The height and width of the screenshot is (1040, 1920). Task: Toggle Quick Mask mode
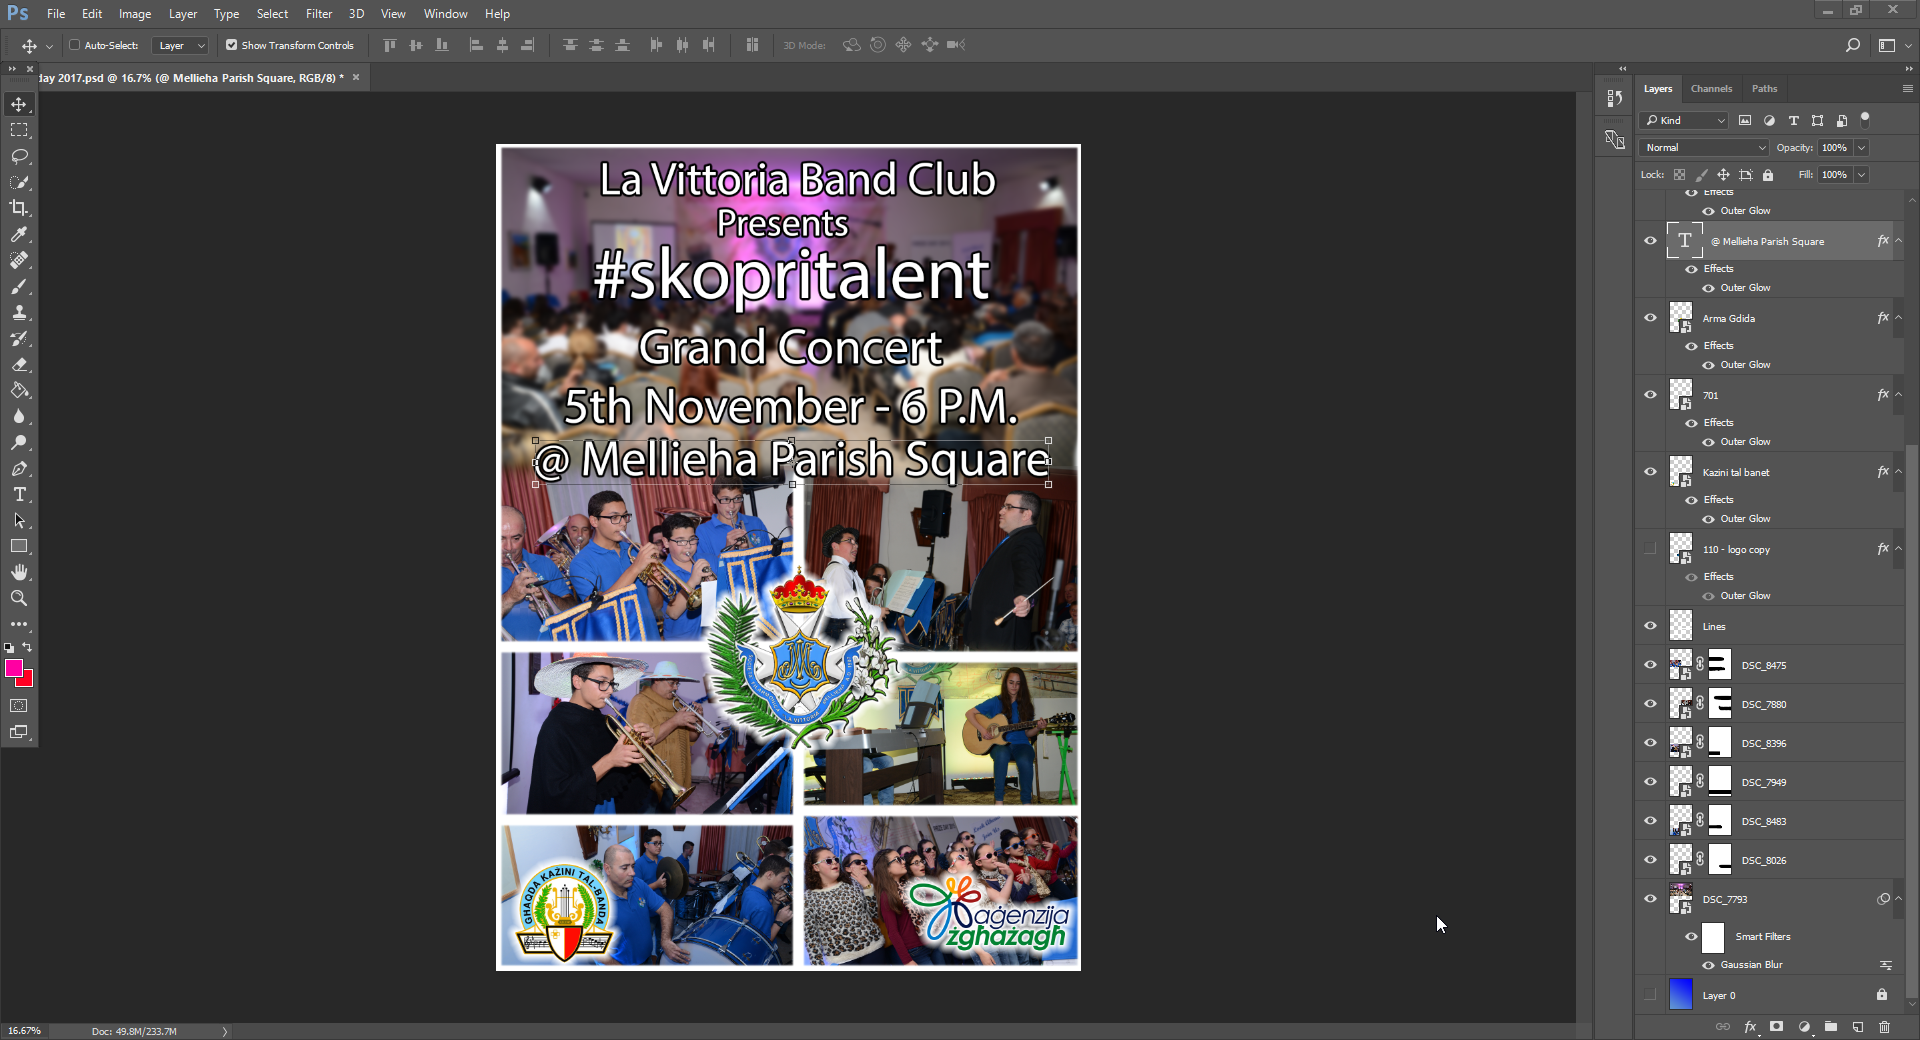tap(19, 706)
